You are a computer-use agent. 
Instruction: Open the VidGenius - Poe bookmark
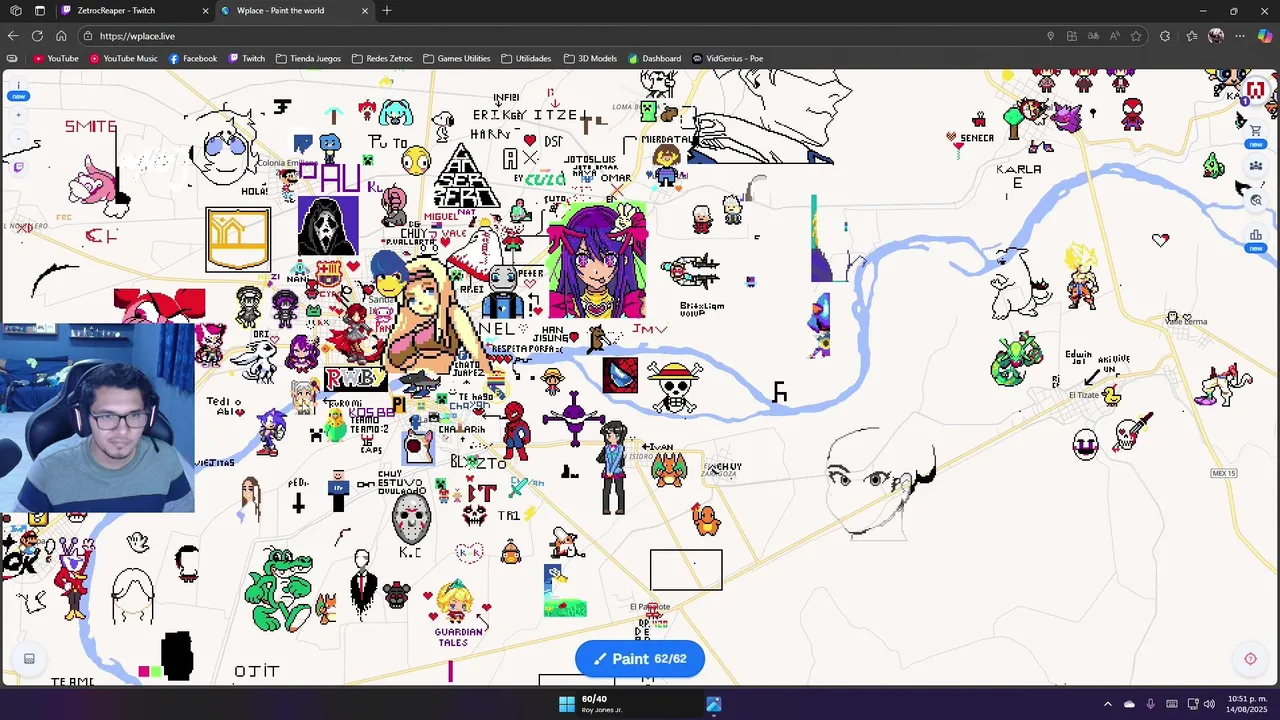tap(728, 58)
